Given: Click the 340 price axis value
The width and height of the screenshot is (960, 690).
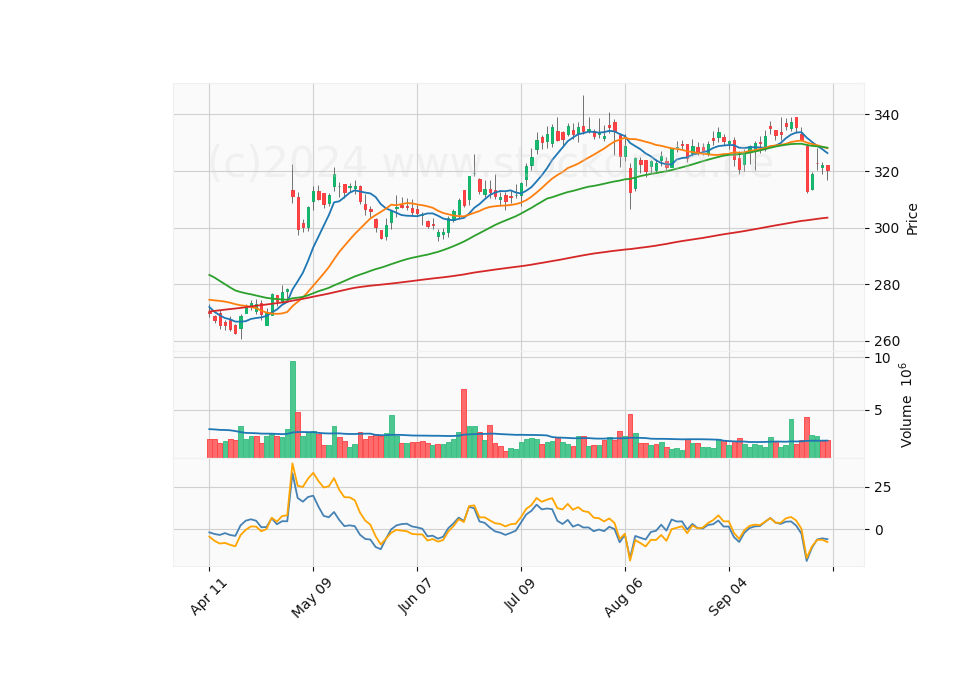Looking at the screenshot, I should coord(887,115).
